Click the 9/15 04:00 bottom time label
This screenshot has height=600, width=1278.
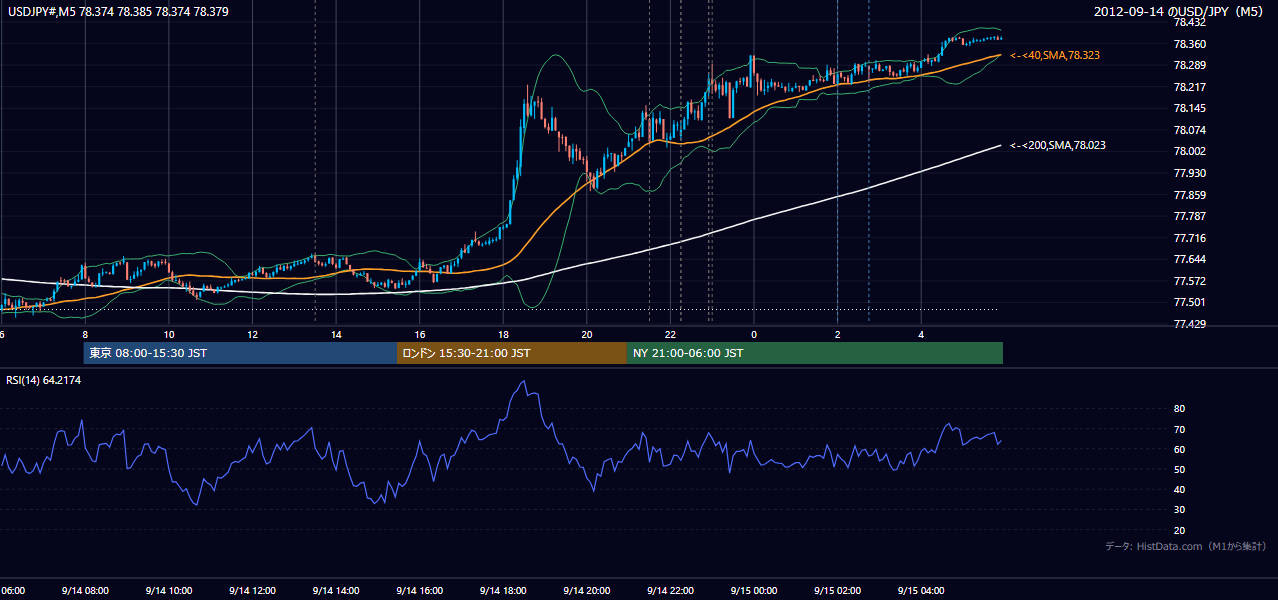920,591
